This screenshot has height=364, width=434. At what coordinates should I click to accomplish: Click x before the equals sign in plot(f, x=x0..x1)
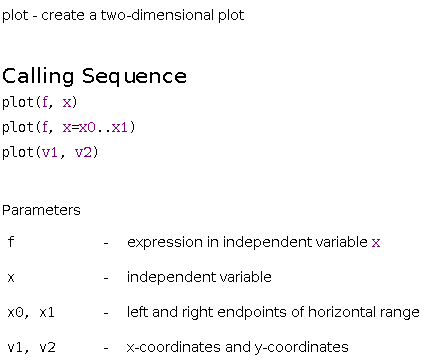pos(67,128)
